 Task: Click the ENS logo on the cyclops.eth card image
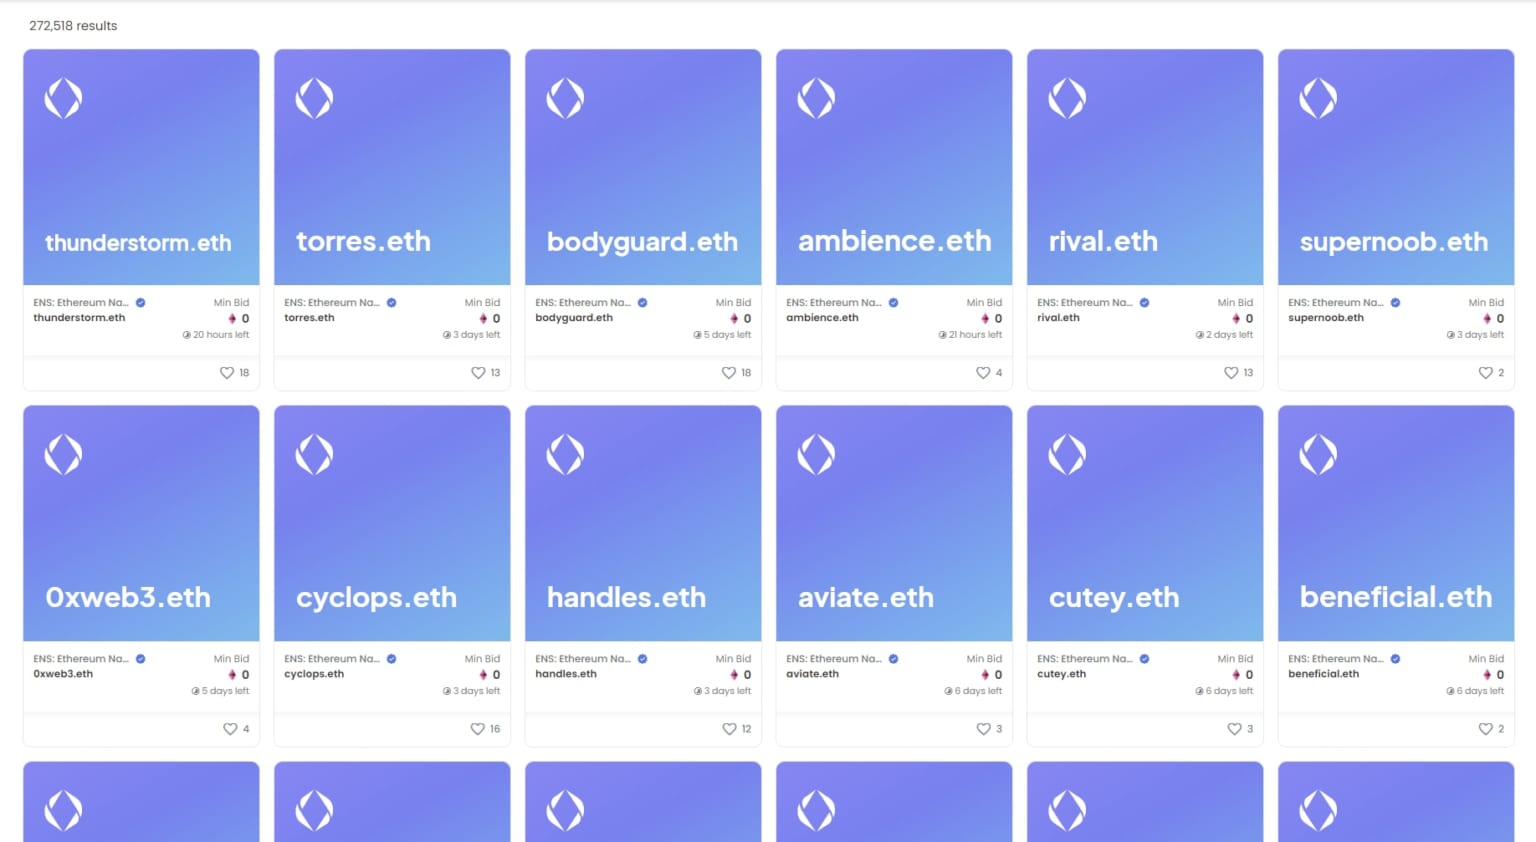pyautogui.click(x=314, y=453)
